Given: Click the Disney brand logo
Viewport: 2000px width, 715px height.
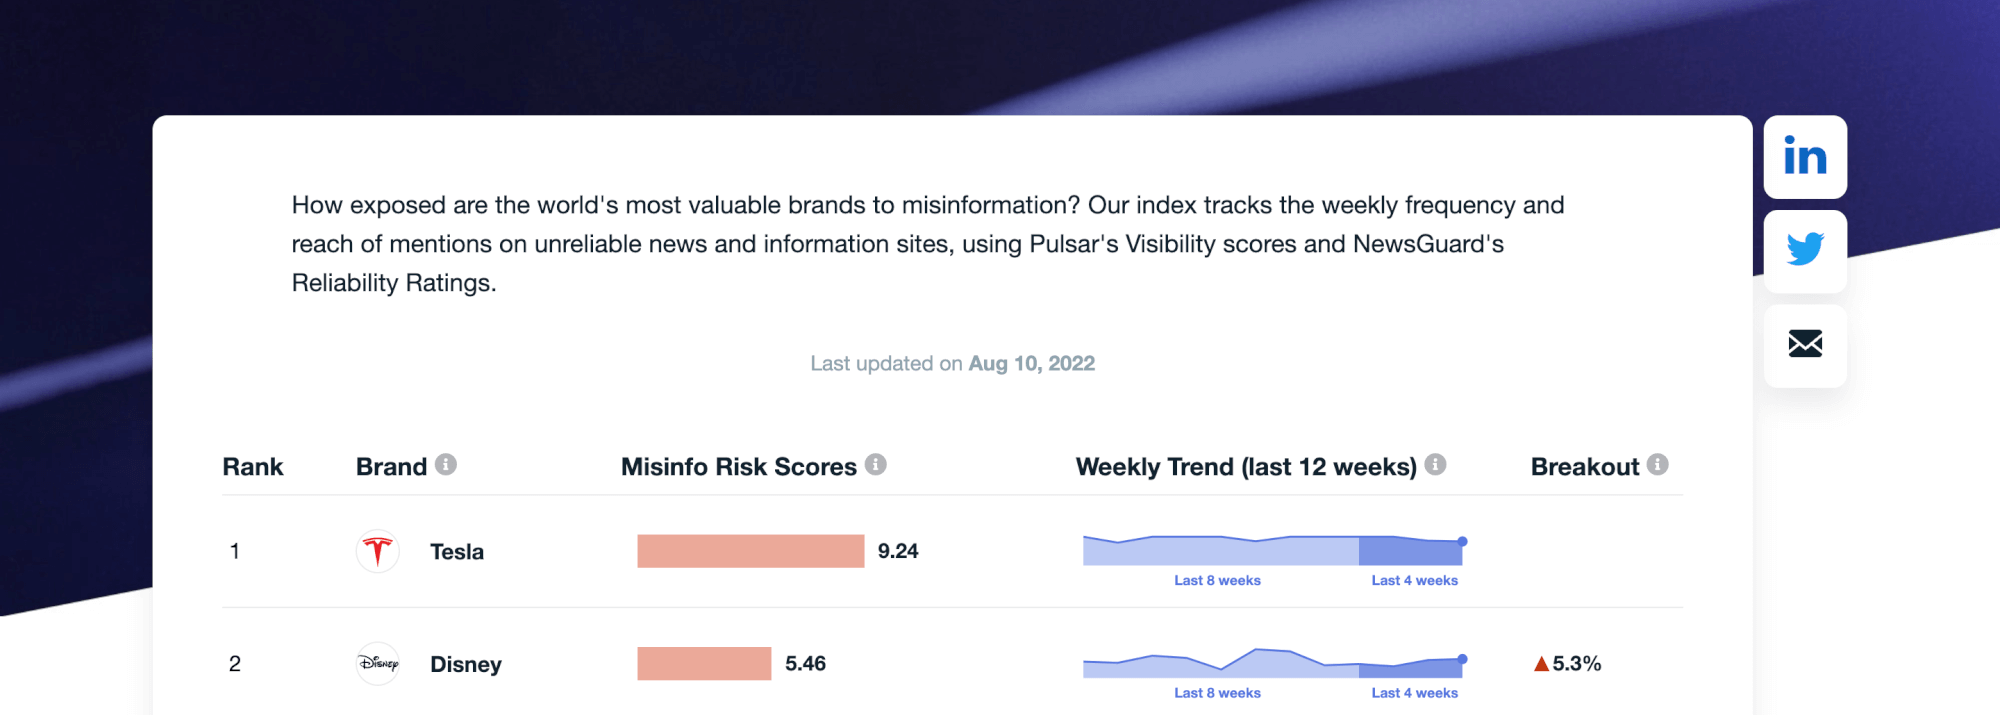Looking at the screenshot, I should coord(378,663).
